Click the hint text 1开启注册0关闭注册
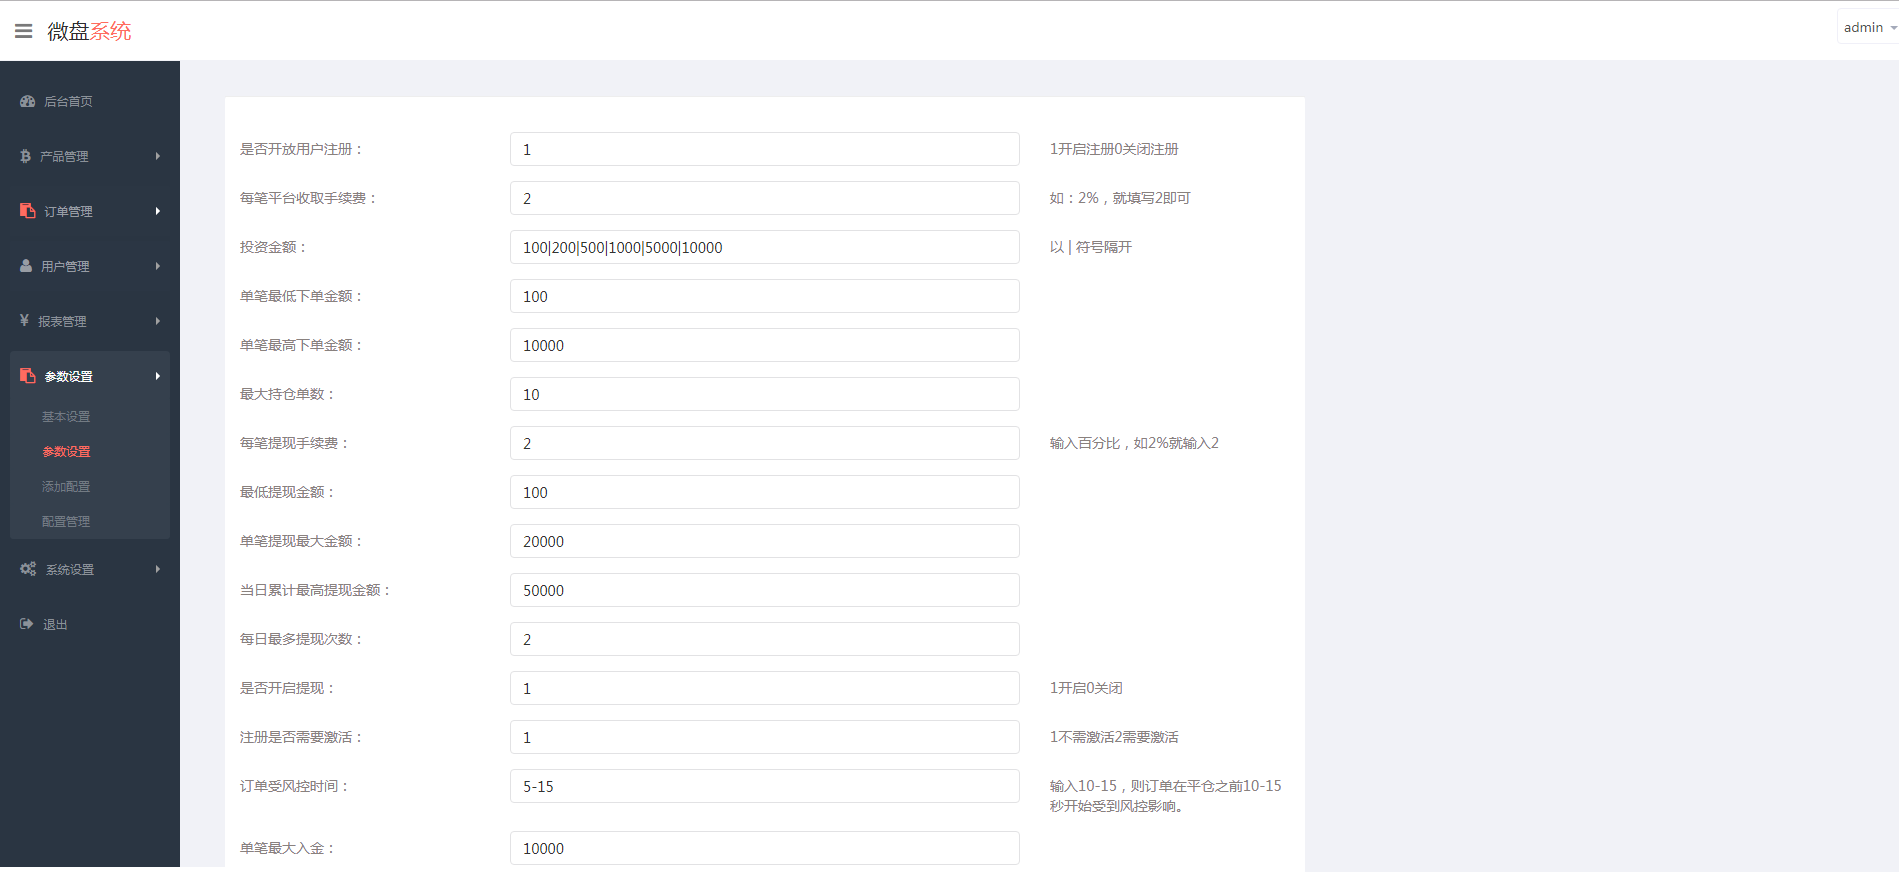1899x872 pixels. coord(1114,149)
